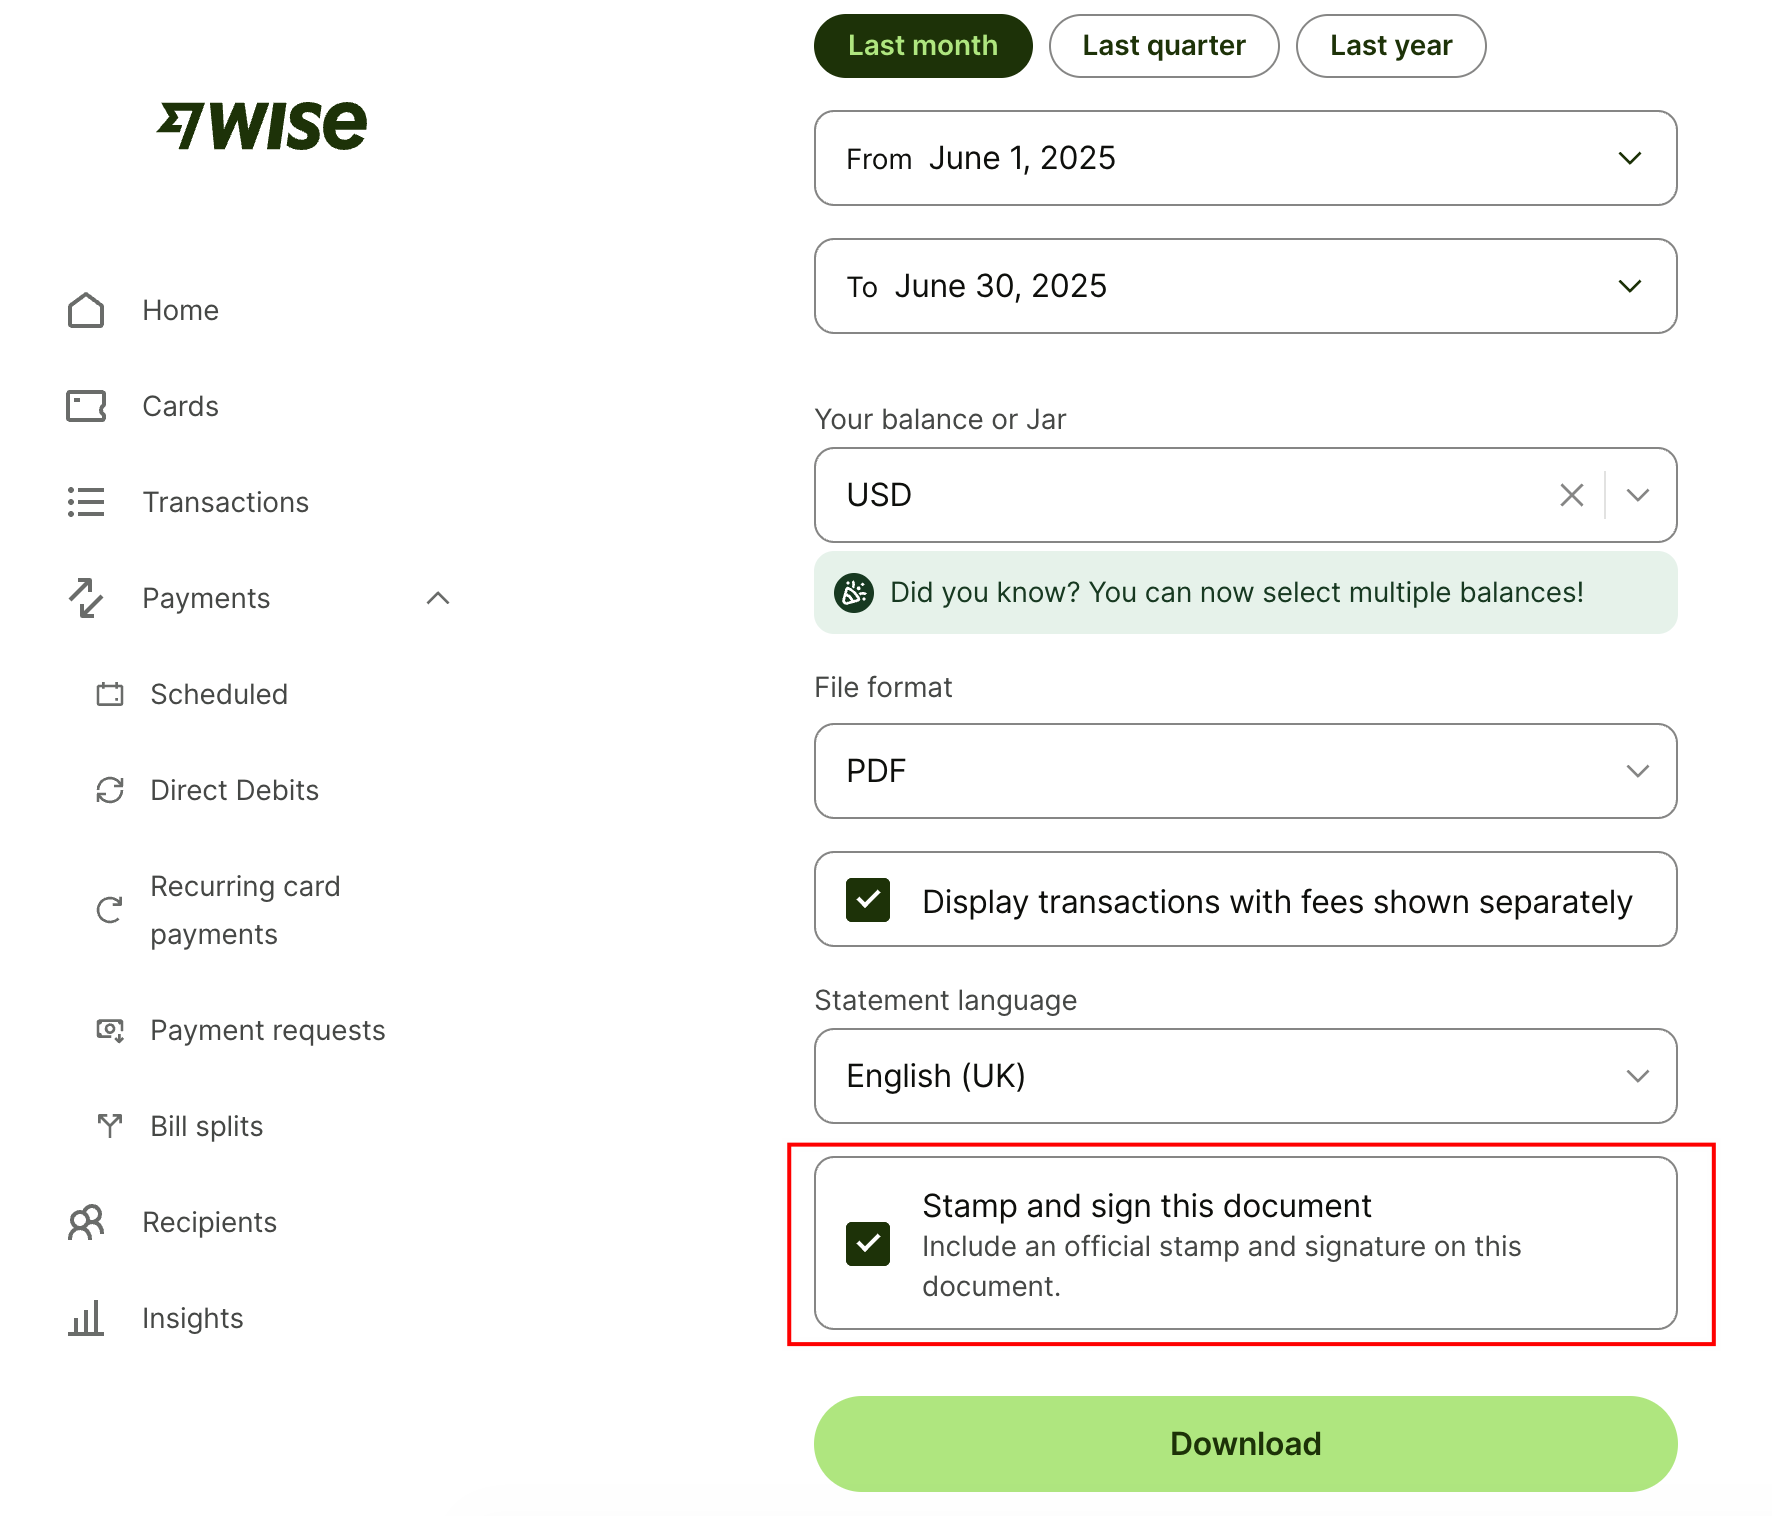Open Recurring card payments
The image size is (1772, 1516).
pos(246,910)
